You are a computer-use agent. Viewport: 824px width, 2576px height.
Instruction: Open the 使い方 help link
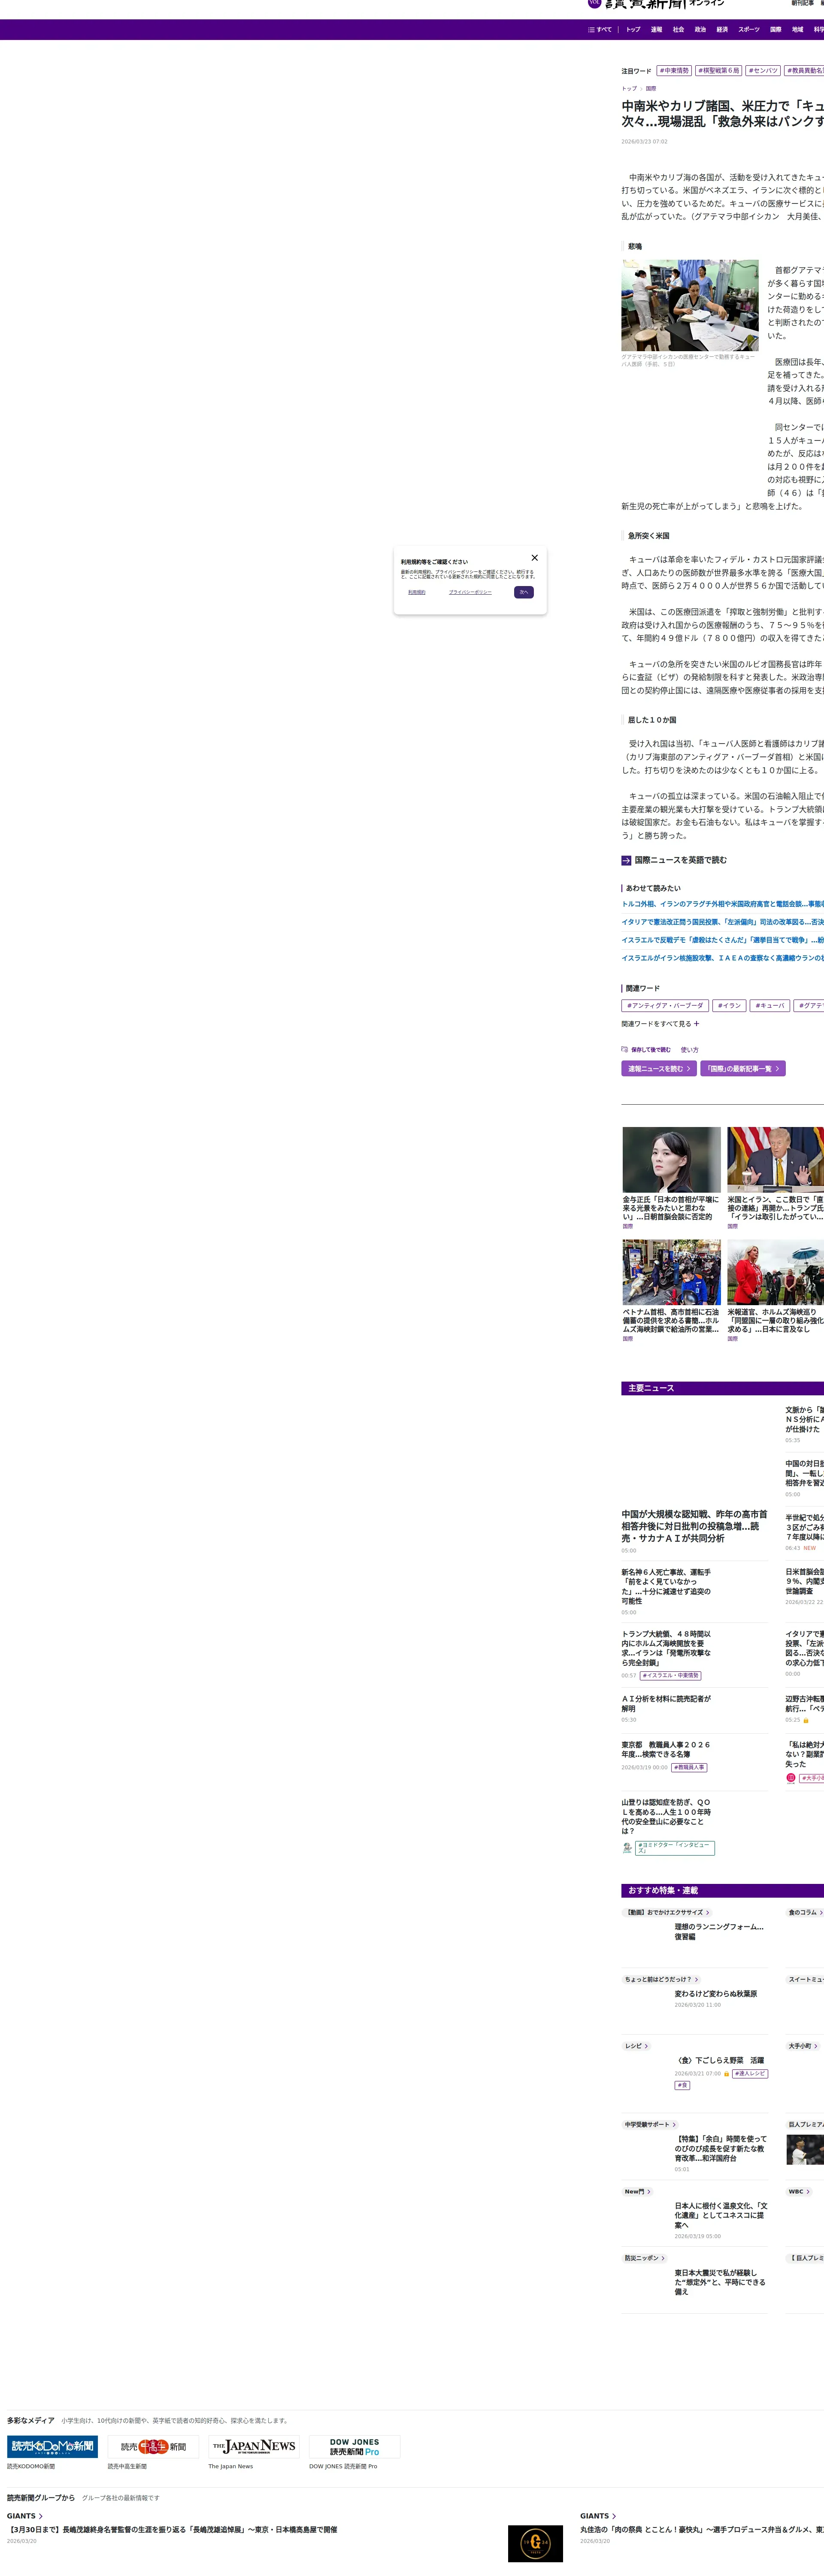(x=690, y=1050)
